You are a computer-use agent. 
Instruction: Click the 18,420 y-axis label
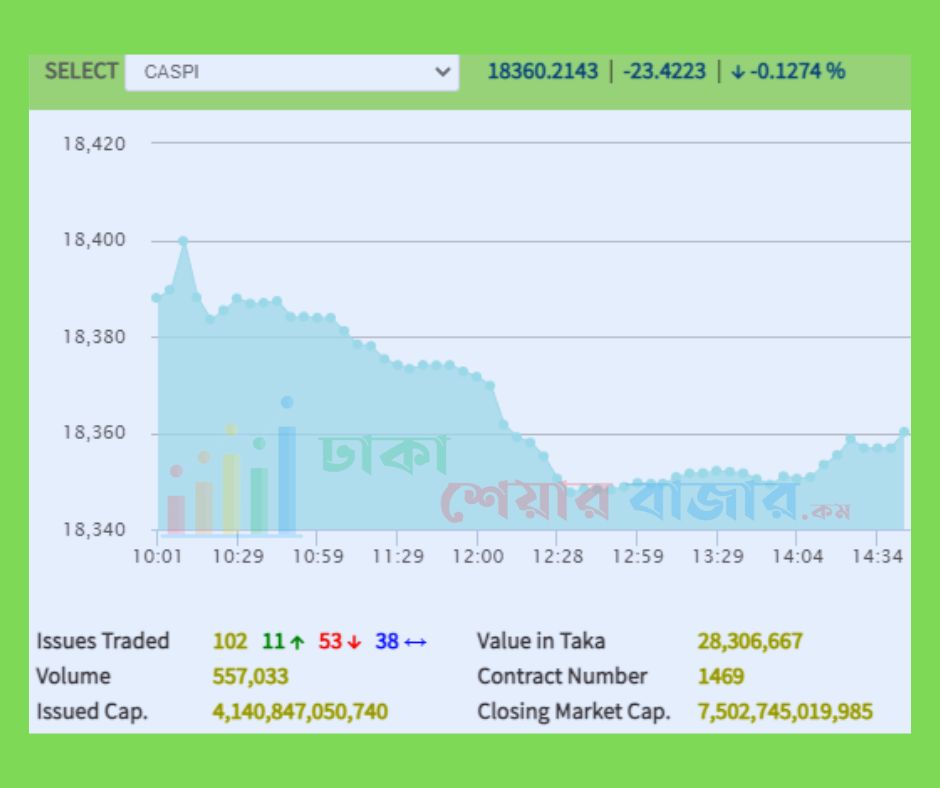pos(94,144)
